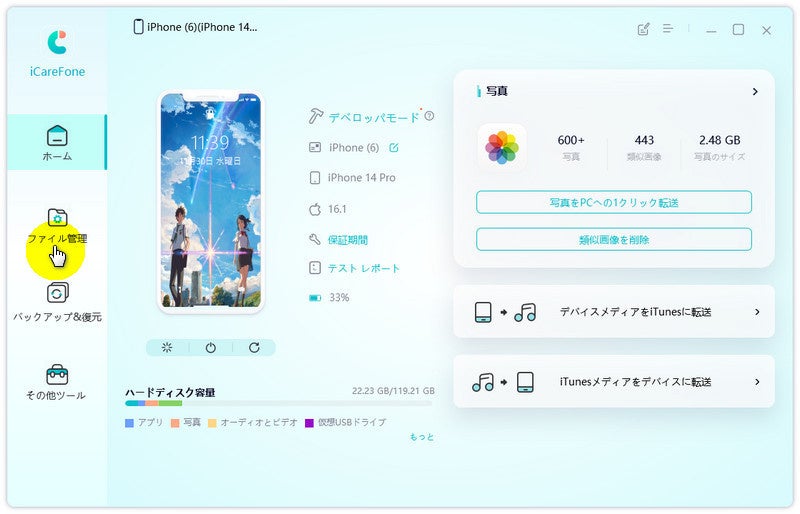Click the developer mode hammer icon
Image resolution: width=800 pixels, height=514 pixels.
point(315,116)
